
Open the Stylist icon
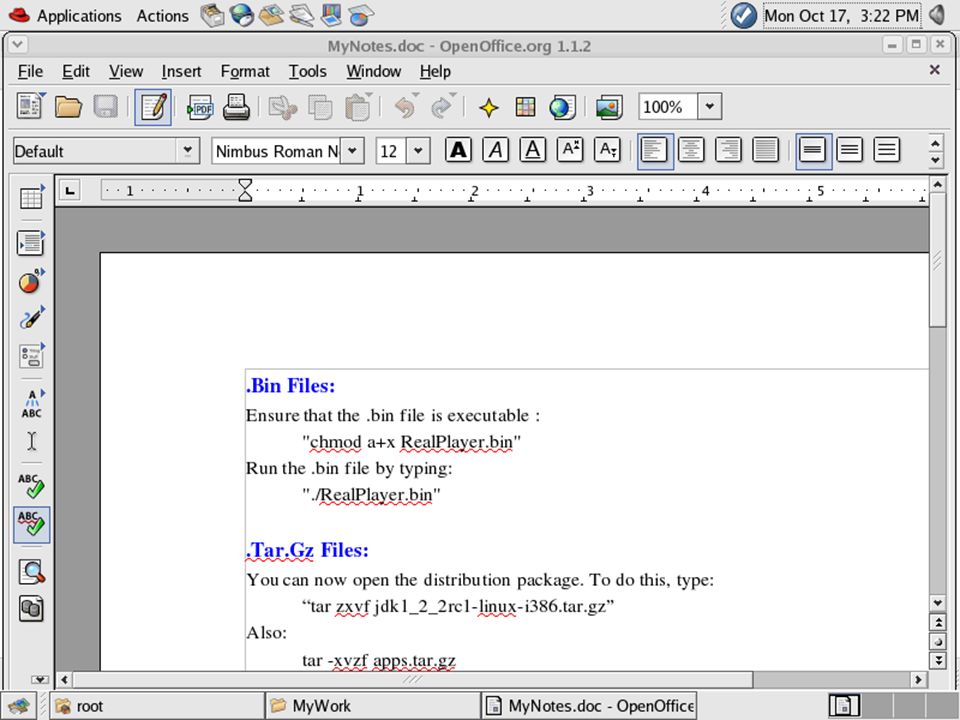tap(525, 107)
